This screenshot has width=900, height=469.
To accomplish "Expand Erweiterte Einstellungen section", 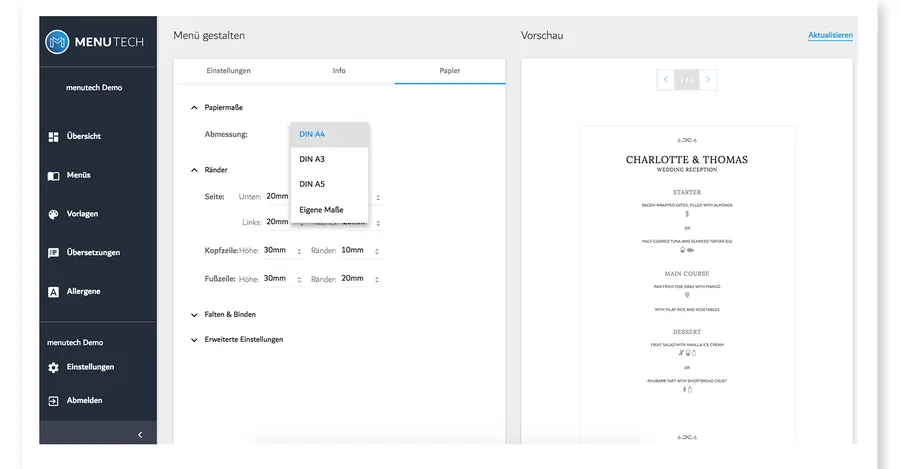I will click(194, 339).
